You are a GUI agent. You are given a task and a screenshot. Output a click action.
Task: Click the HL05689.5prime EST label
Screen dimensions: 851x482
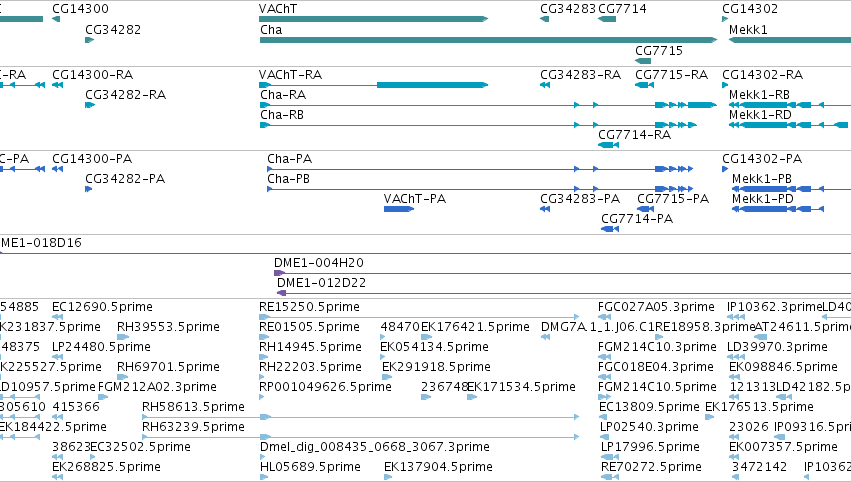point(310,467)
